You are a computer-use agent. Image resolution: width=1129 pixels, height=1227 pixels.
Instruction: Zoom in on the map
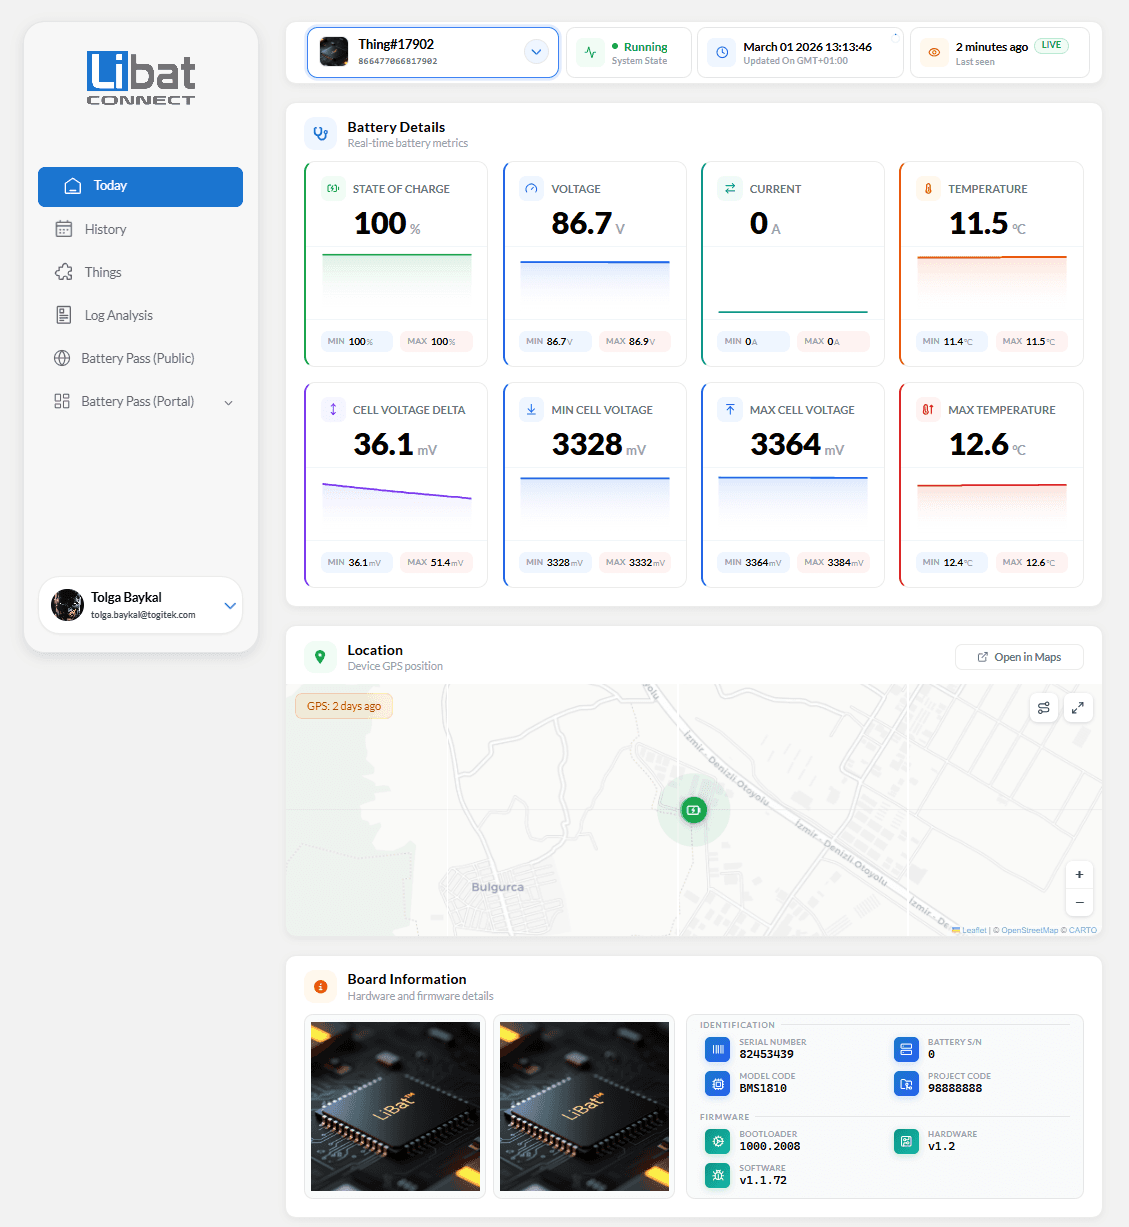[x=1079, y=875]
